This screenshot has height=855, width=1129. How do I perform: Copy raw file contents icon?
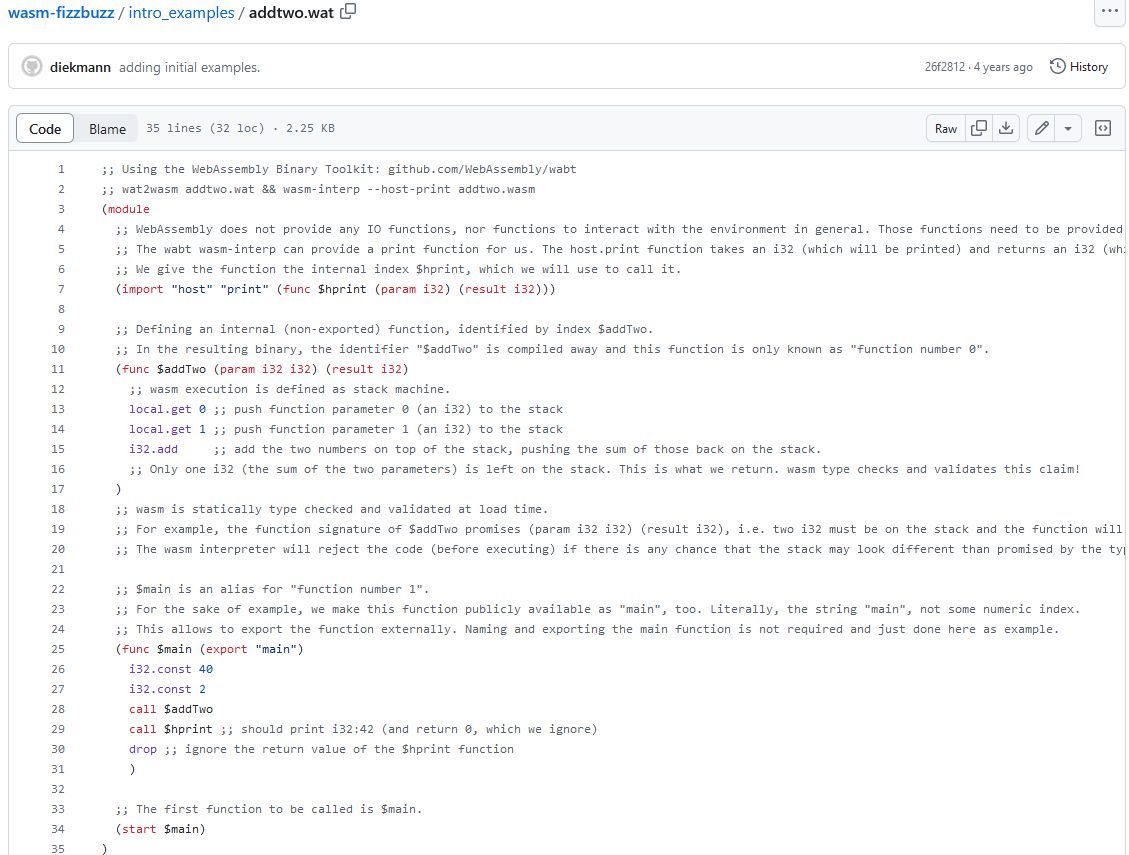(x=979, y=128)
